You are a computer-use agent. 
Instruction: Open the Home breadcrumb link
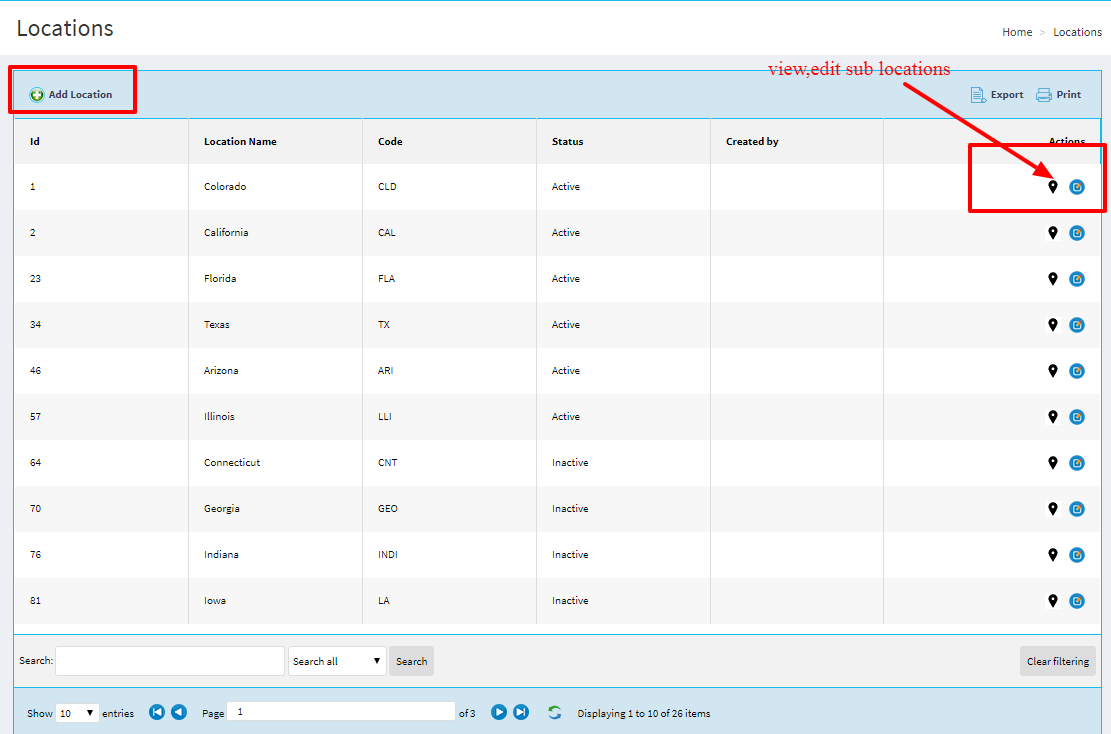coord(1017,32)
